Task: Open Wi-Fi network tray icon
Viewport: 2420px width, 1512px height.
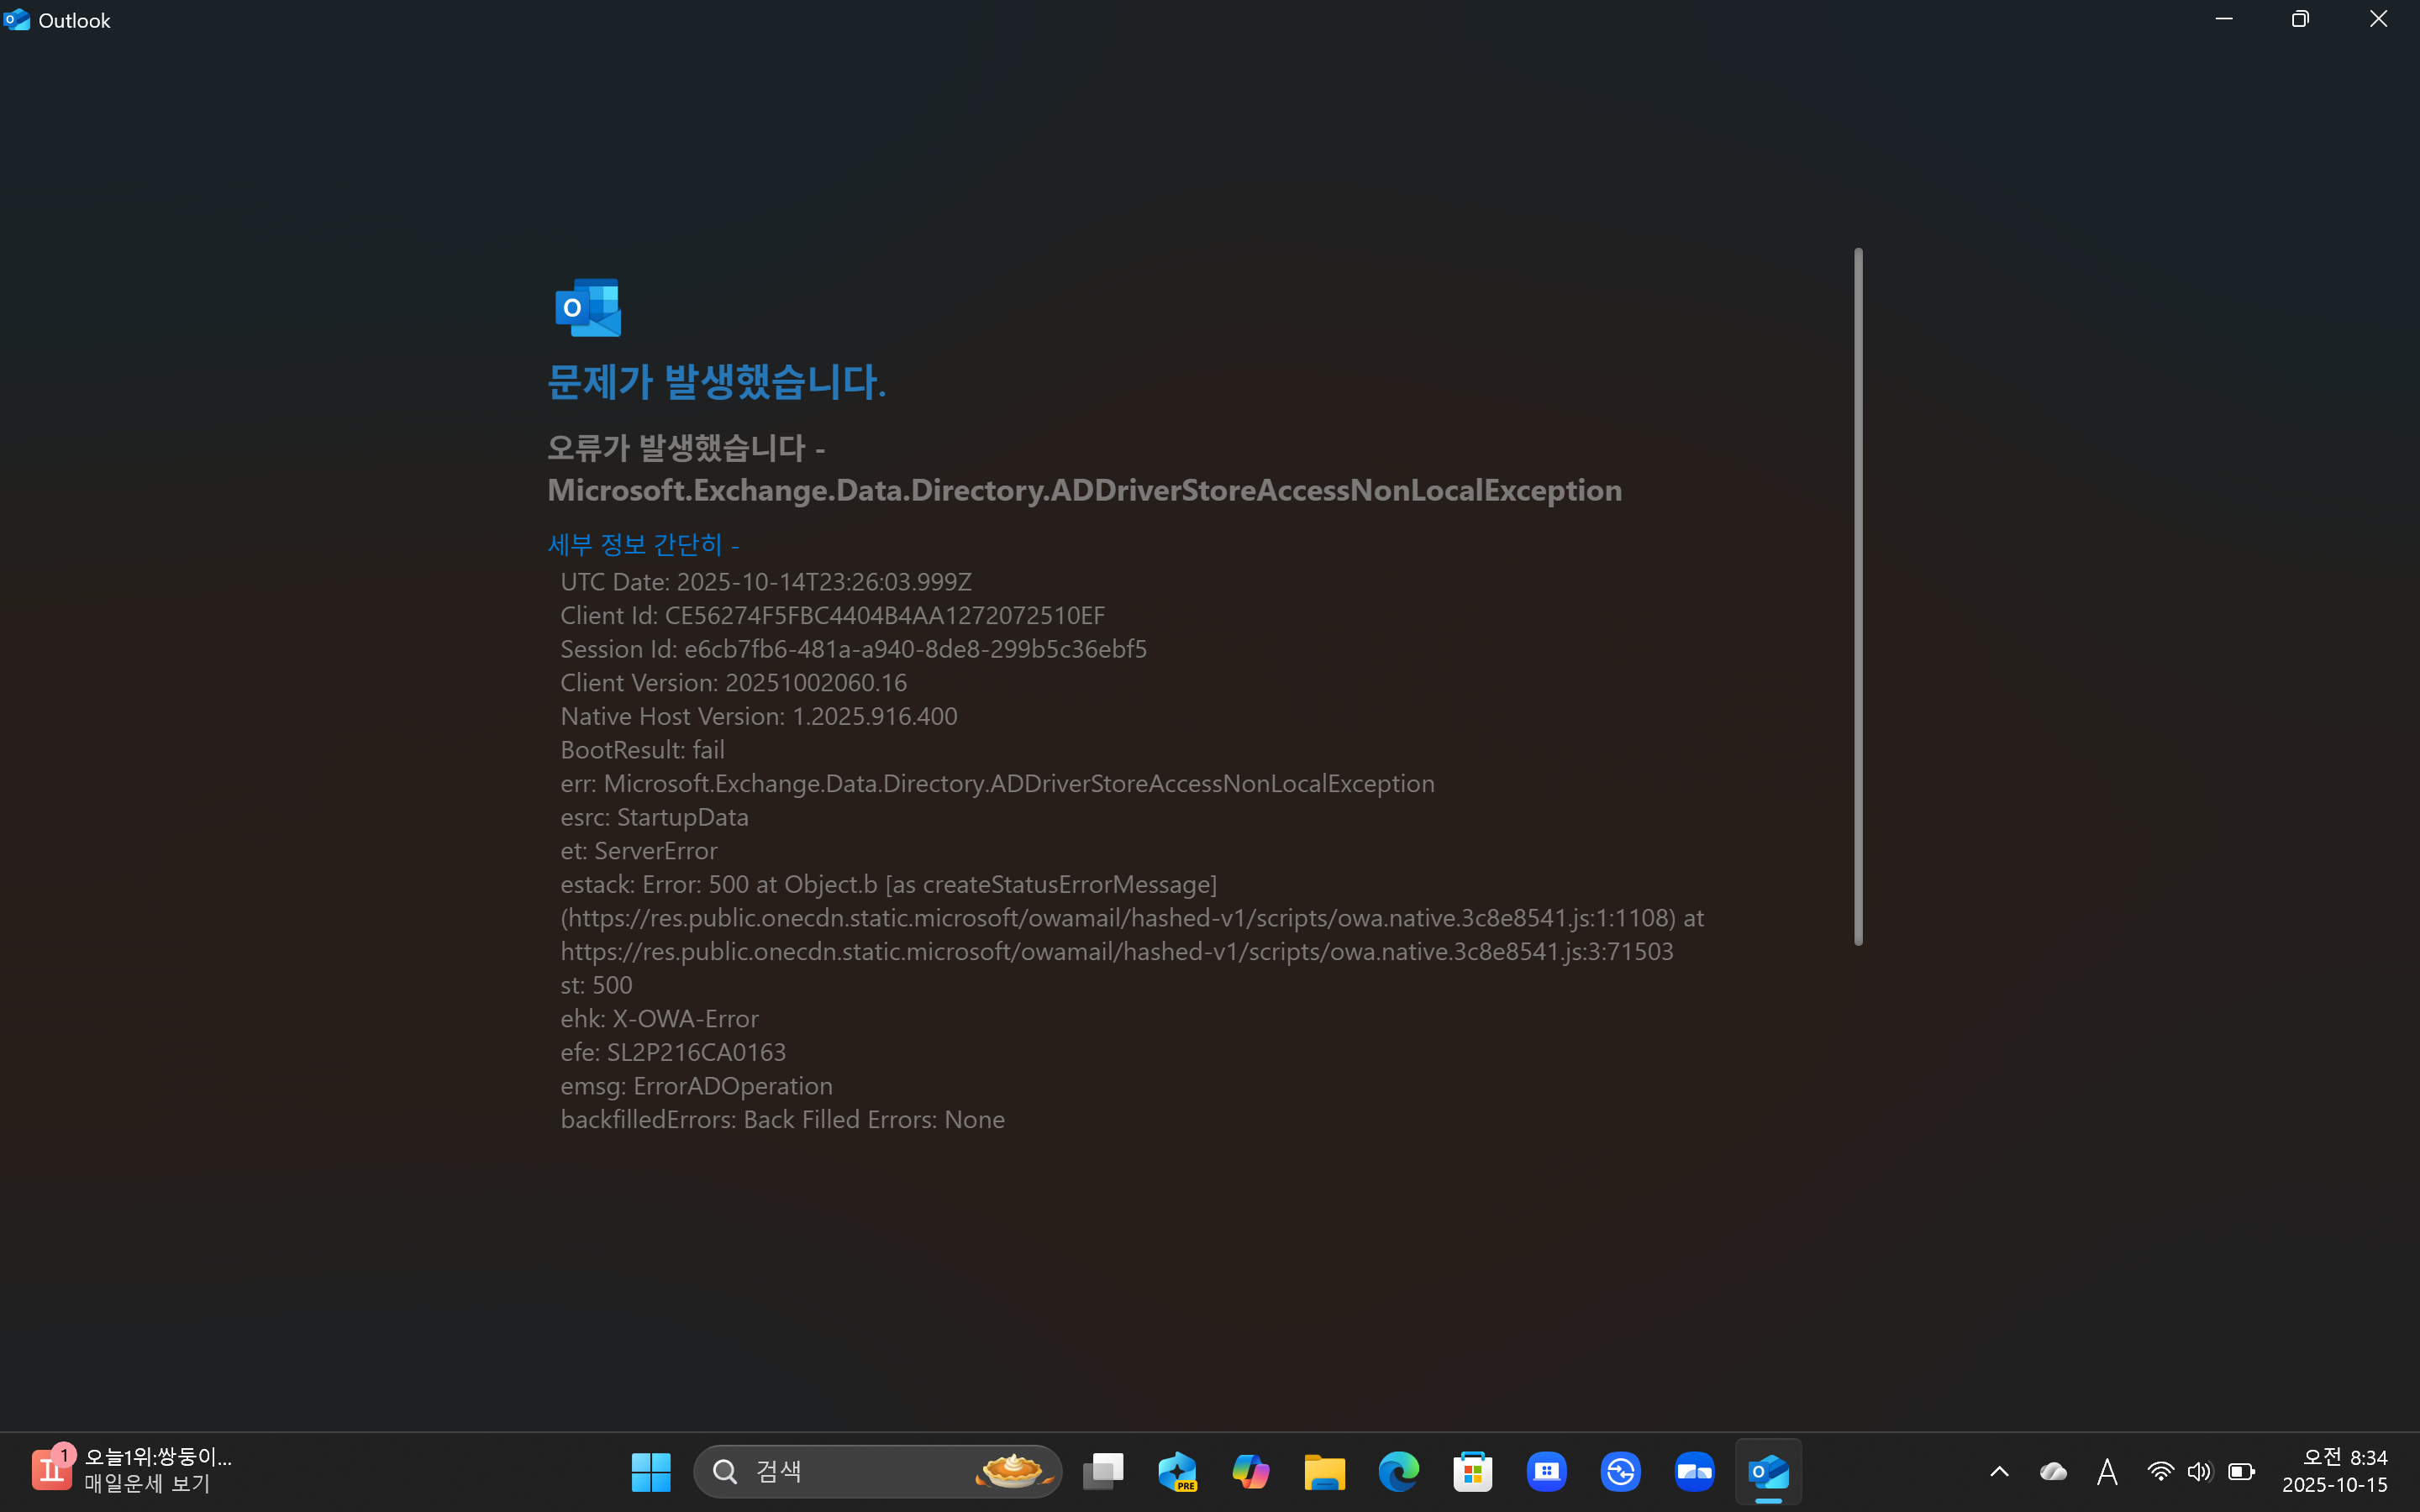Action: [x=2160, y=1471]
